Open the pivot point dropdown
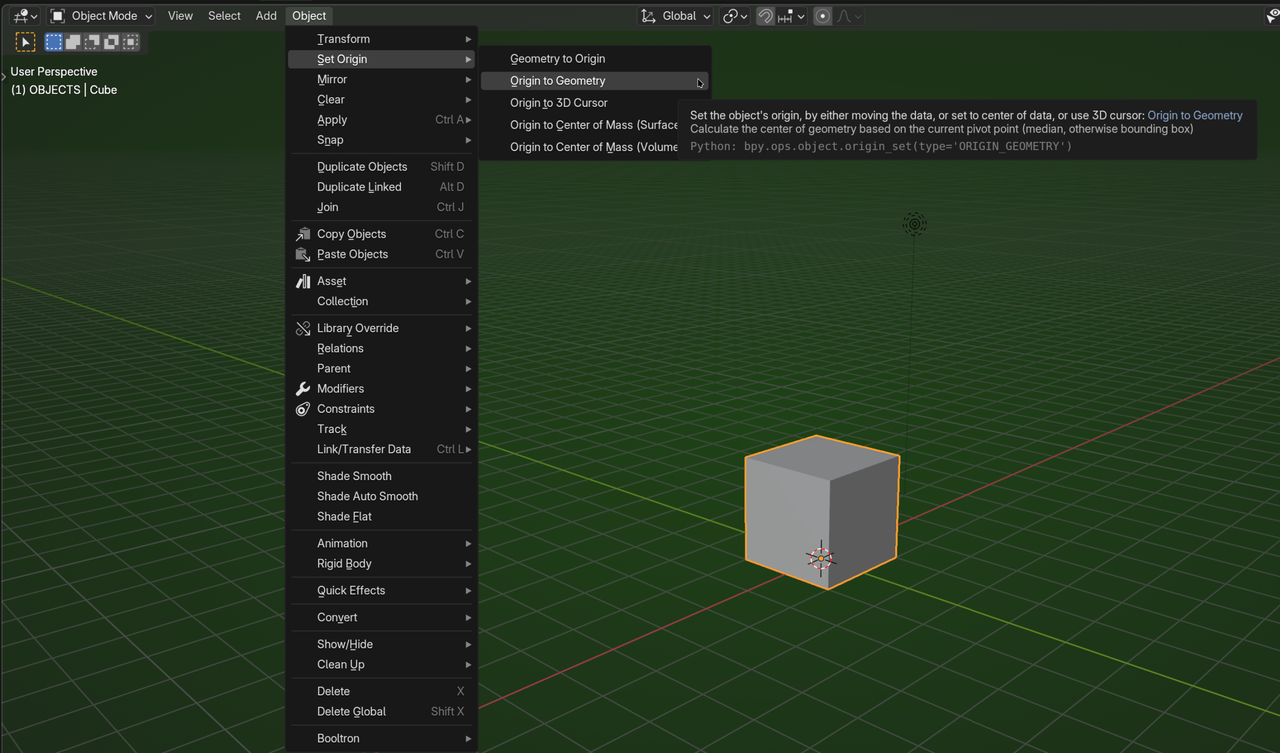This screenshot has height=753, width=1280. pyautogui.click(x=735, y=16)
